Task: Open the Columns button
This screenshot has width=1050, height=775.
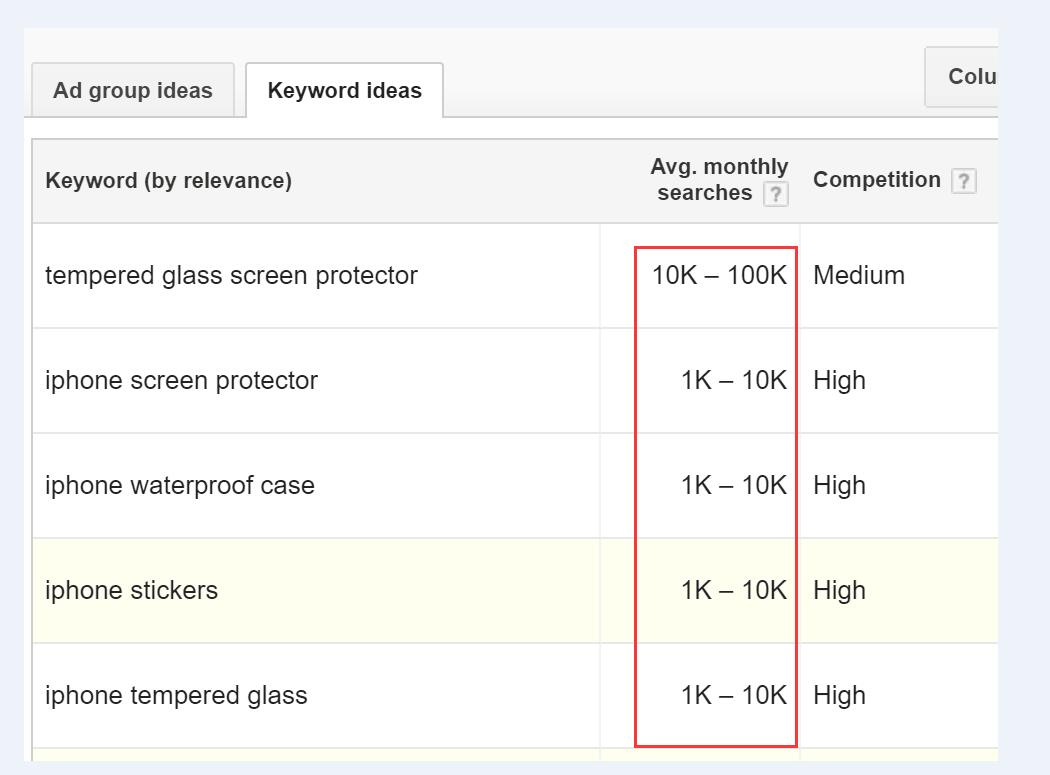Action: (962, 77)
